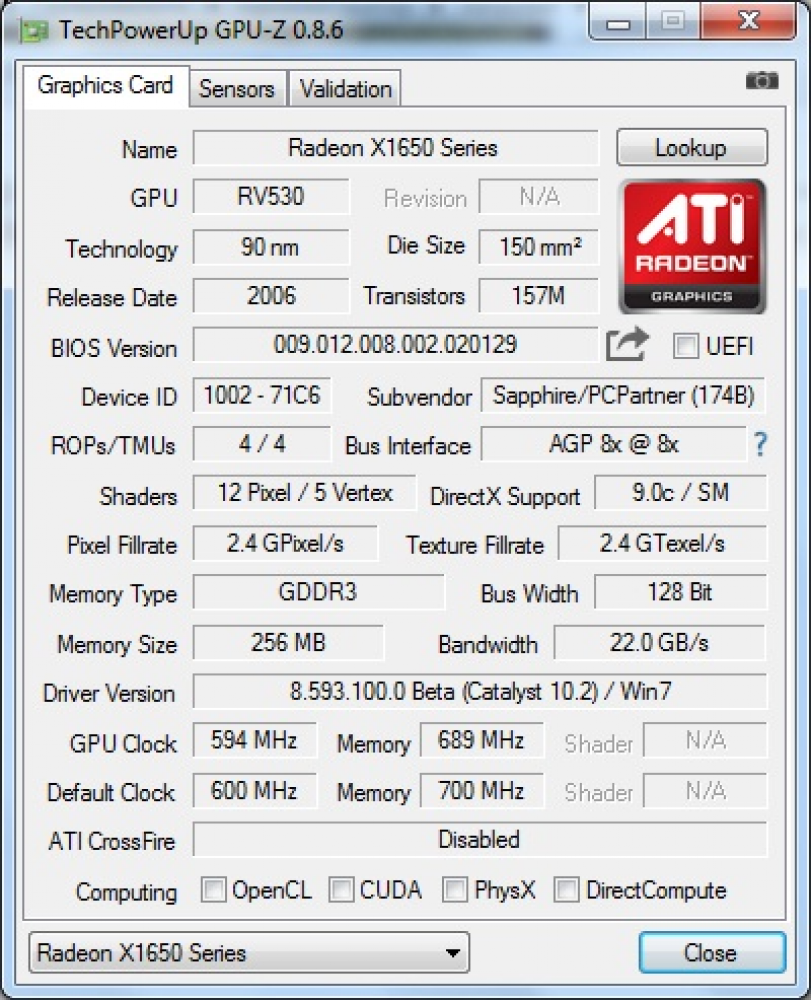Screen dimensions: 811x1000
Task: Click the Driver Version label
Action: 109,693
